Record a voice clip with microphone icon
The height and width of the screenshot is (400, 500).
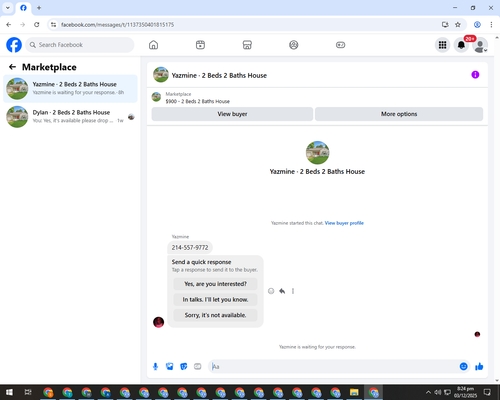tap(155, 367)
